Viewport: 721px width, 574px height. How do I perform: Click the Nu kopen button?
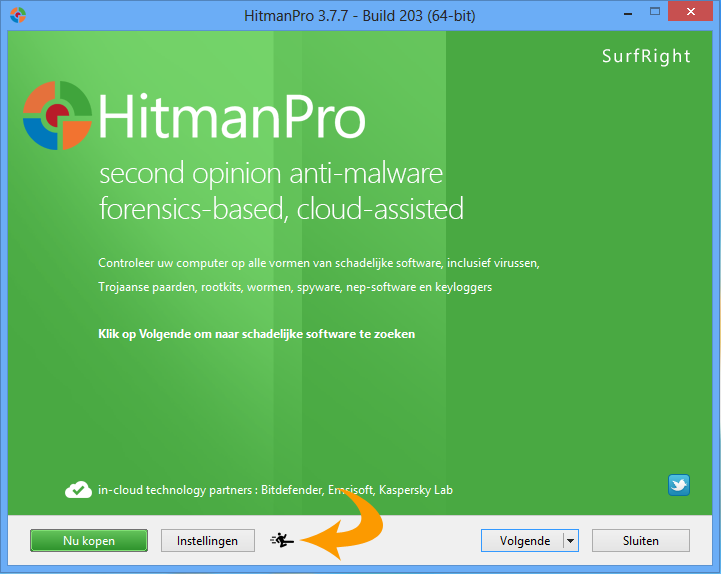click(89, 540)
